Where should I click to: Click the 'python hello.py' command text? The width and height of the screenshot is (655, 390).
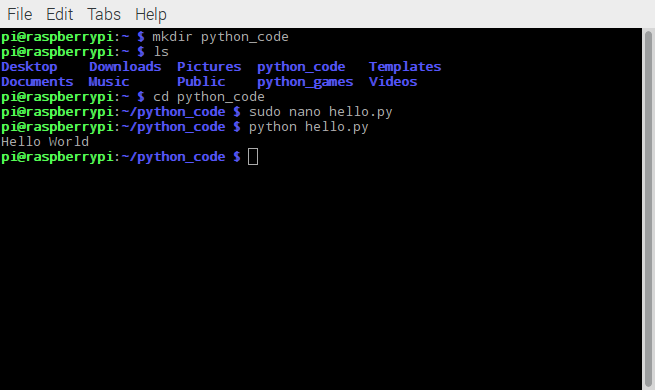point(308,127)
